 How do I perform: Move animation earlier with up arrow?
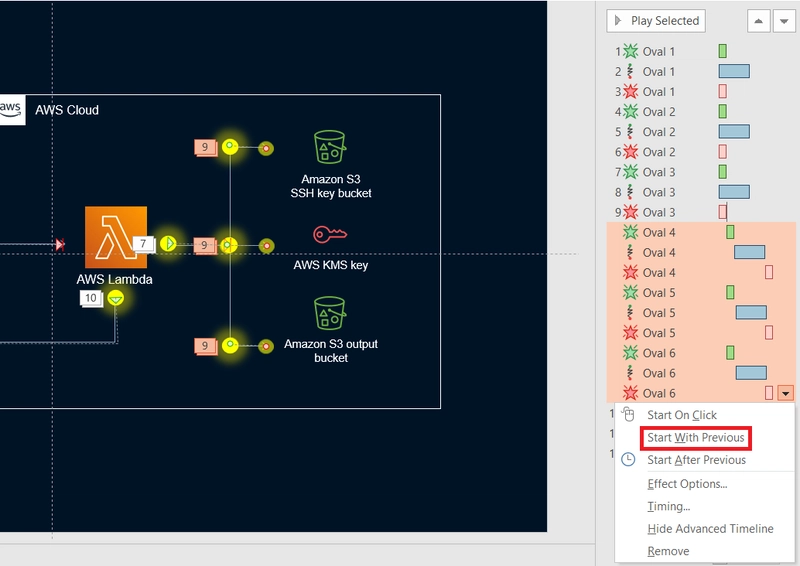click(x=758, y=21)
